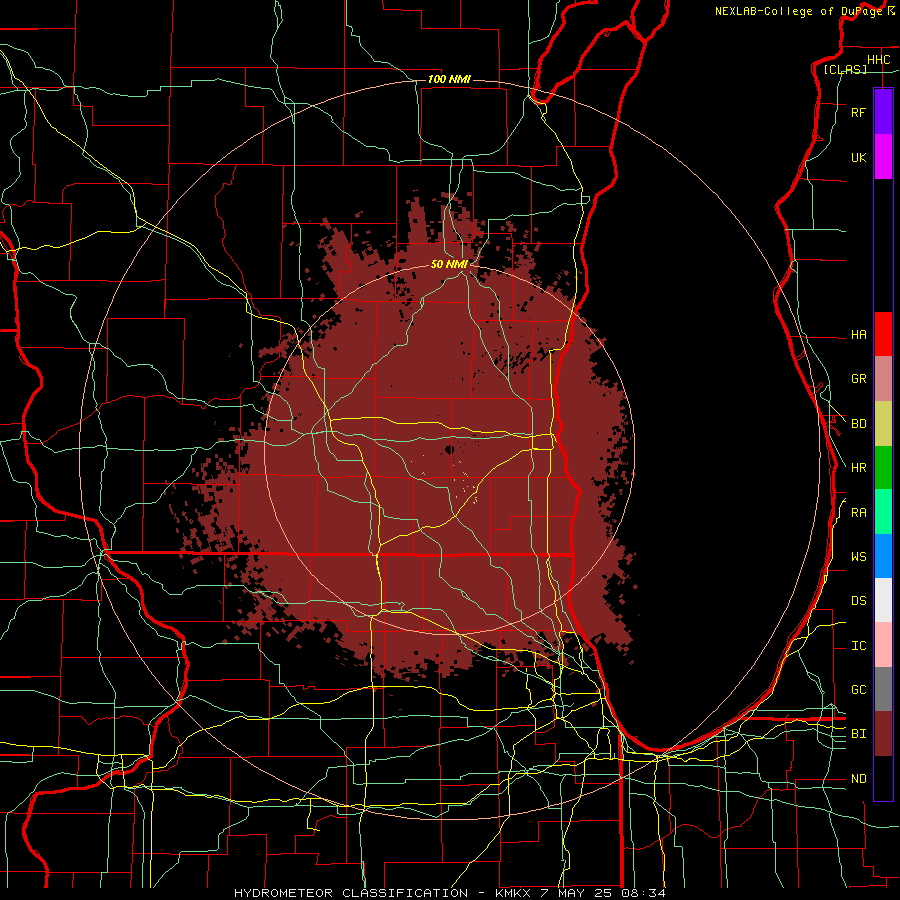This screenshot has width=900, height=900.
Task: Click the GC legend label
Action: [858, 690]
